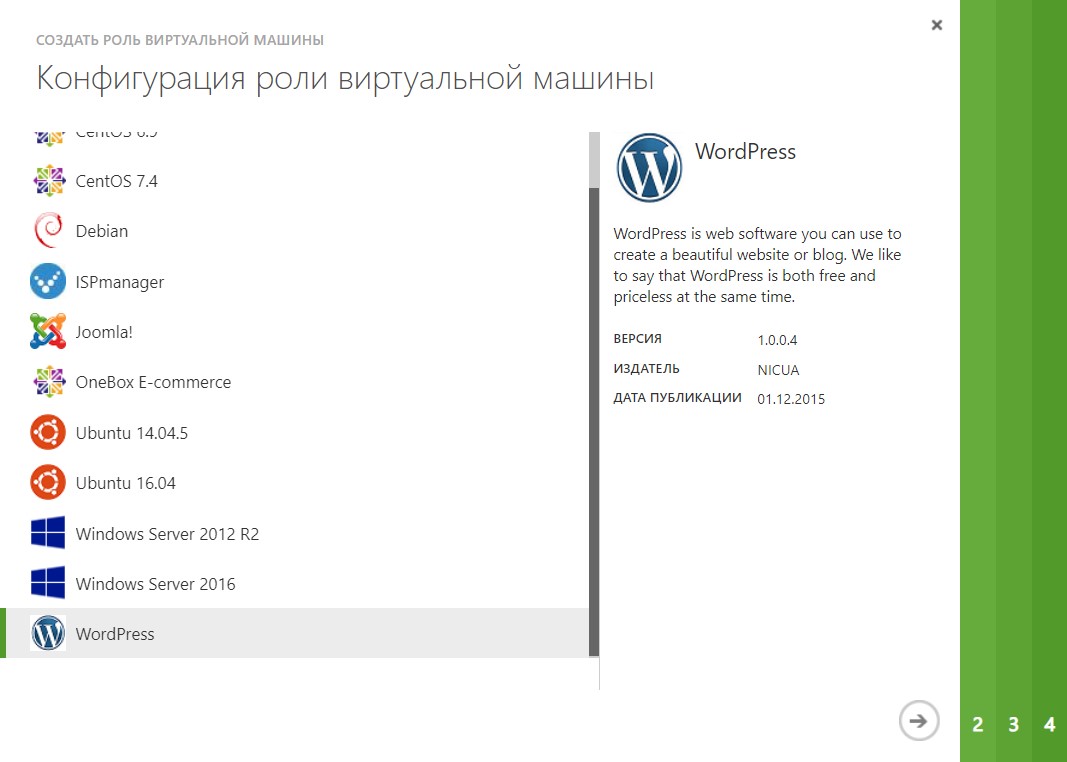Click the large WordPress logo in details
Viewport: 1067px width, 762px height.
pos(649,167)
